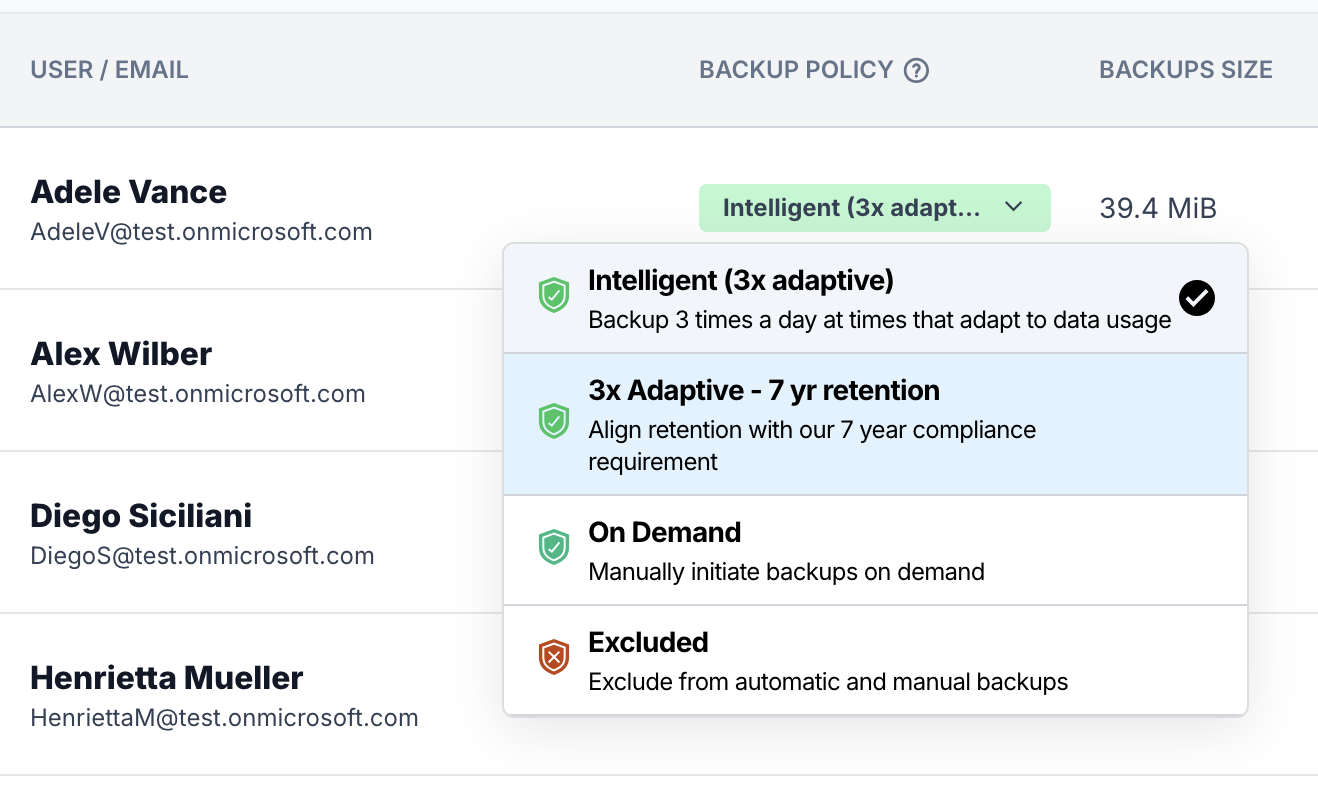This screenshot has height=786, width=1318.
Task: Choose the Intelligent (3x adaptive) policy option
Action: tap(875, 298)
